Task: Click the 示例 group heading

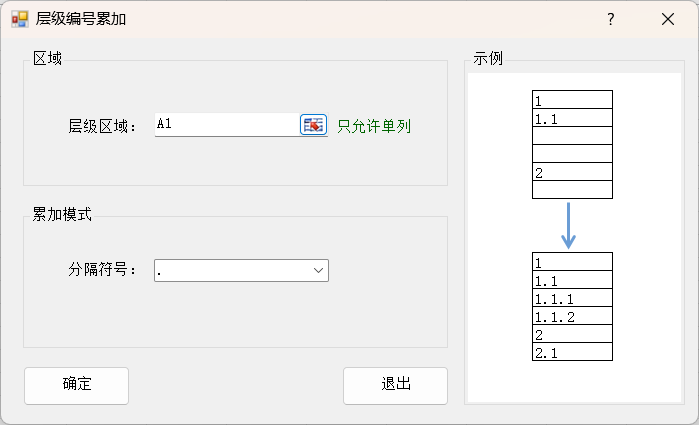Action: point(488,58)
